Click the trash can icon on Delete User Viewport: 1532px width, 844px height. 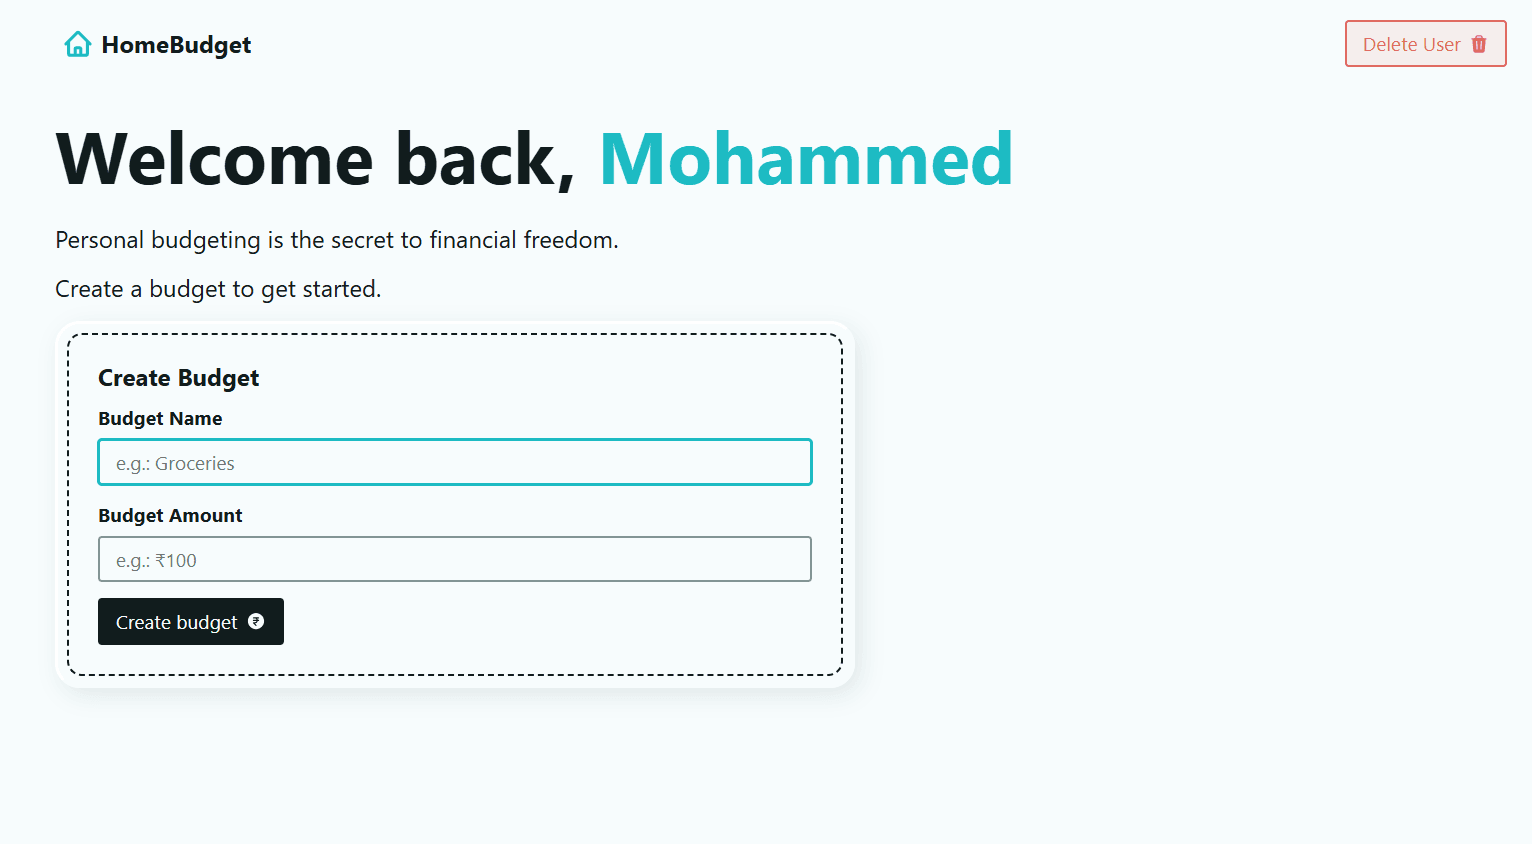coord(1479,44)
